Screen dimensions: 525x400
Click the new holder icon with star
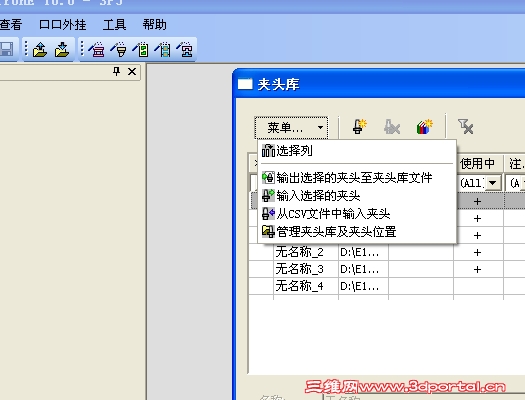[x=360, y=127]
